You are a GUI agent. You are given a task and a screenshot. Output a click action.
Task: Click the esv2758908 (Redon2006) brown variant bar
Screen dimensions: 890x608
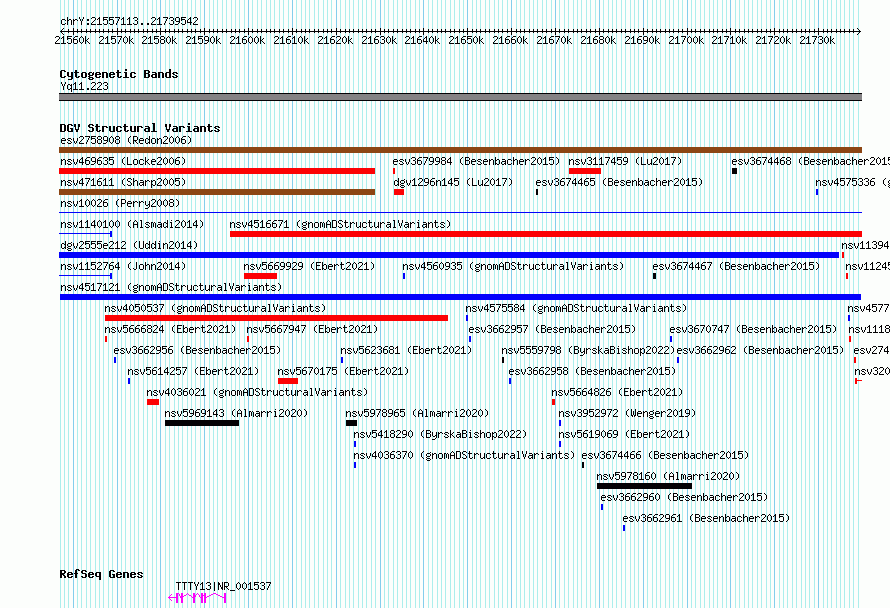coord(460,150)
